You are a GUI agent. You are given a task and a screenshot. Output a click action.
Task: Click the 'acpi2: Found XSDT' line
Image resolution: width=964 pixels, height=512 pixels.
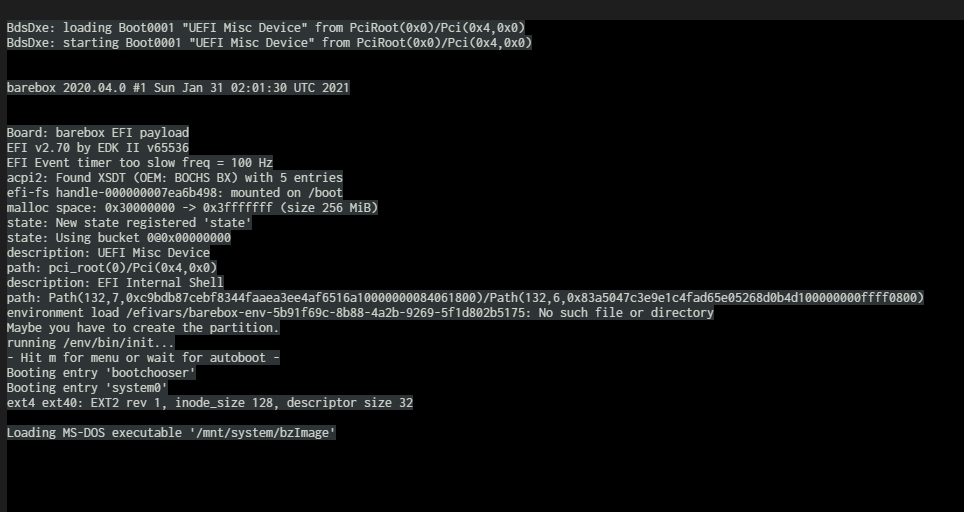175,178
